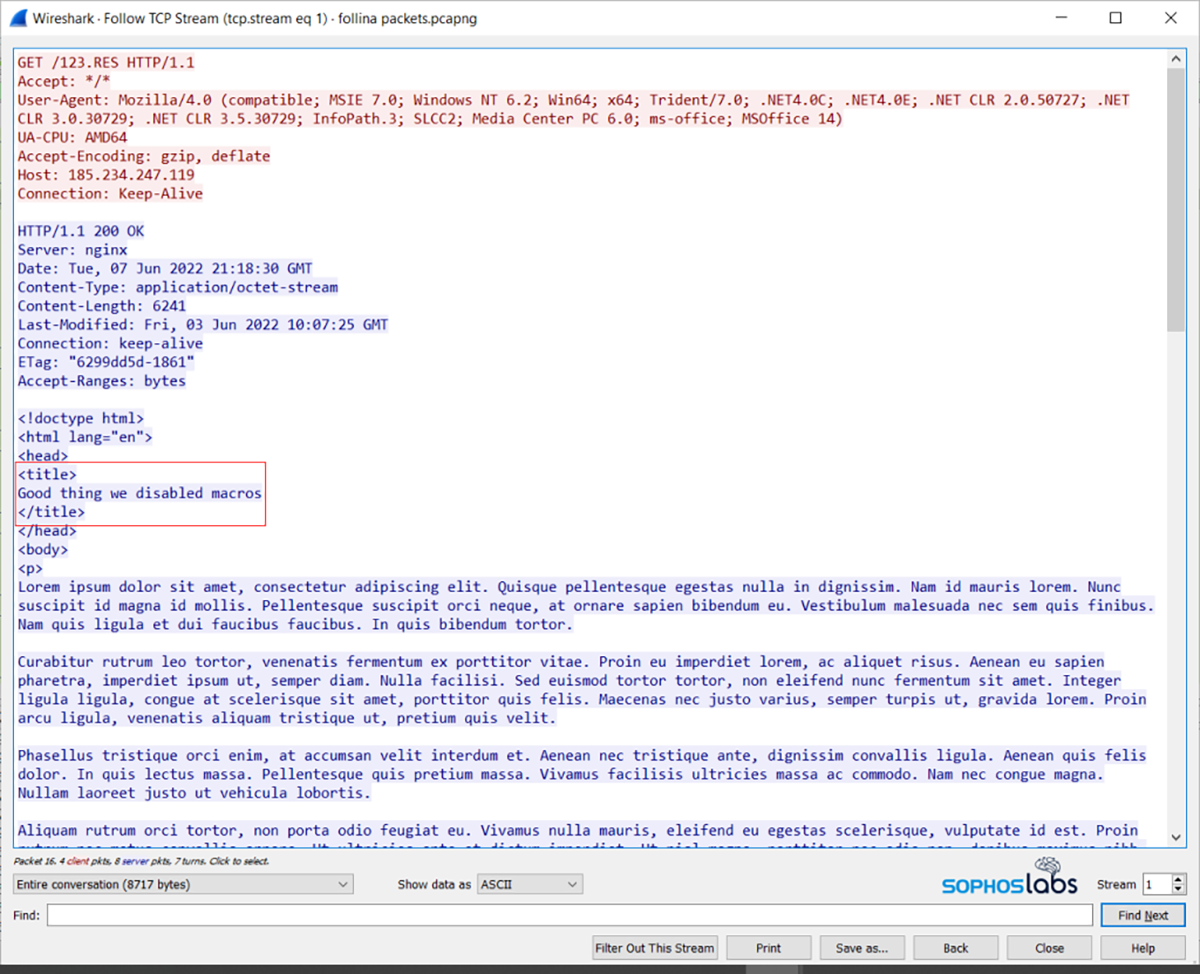Screen dimensions: 1200x974
Task: Click the 'Date: Tue, 07 Jun 2022' line
Action: pos(165,268)
